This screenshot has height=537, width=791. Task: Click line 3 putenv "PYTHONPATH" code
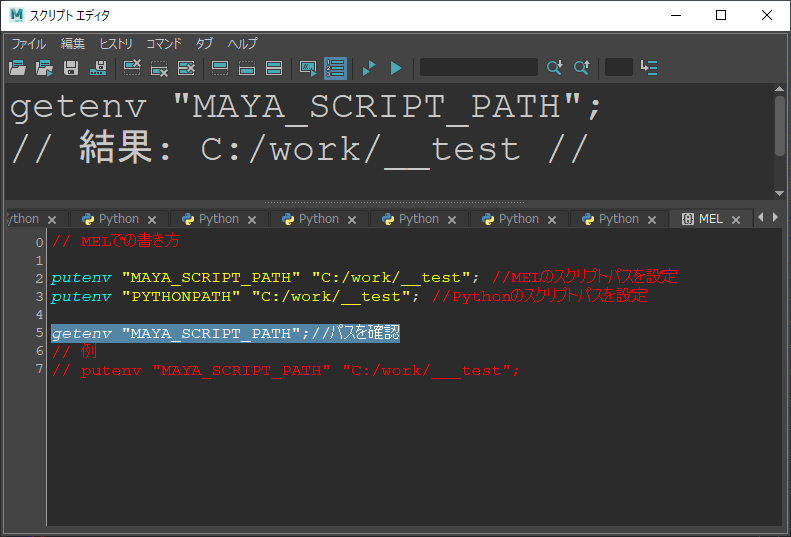[235, 296]
